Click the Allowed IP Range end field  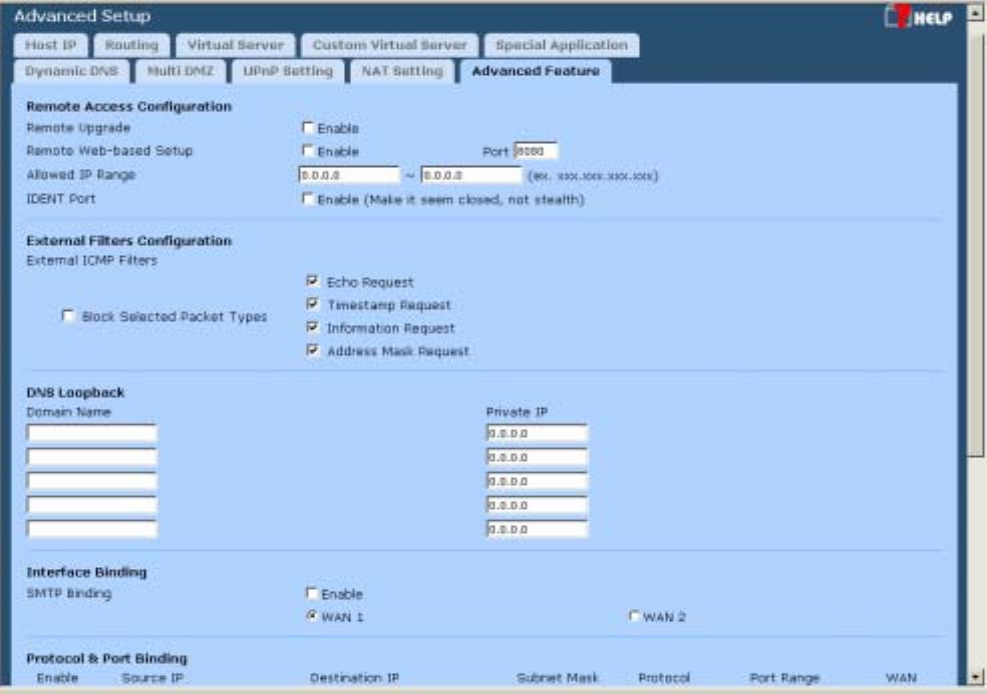coord(471,175)
